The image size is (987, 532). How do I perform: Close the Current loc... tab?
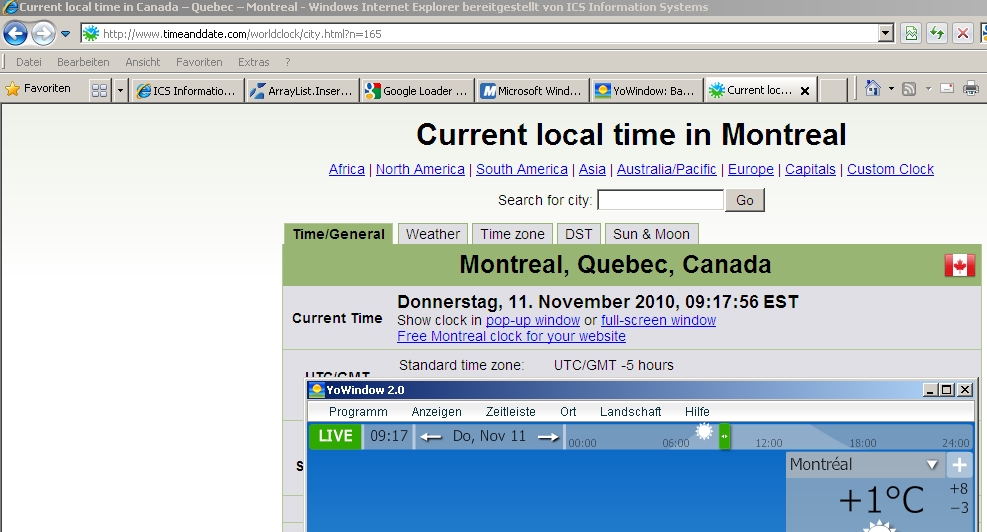pos(804,91)
